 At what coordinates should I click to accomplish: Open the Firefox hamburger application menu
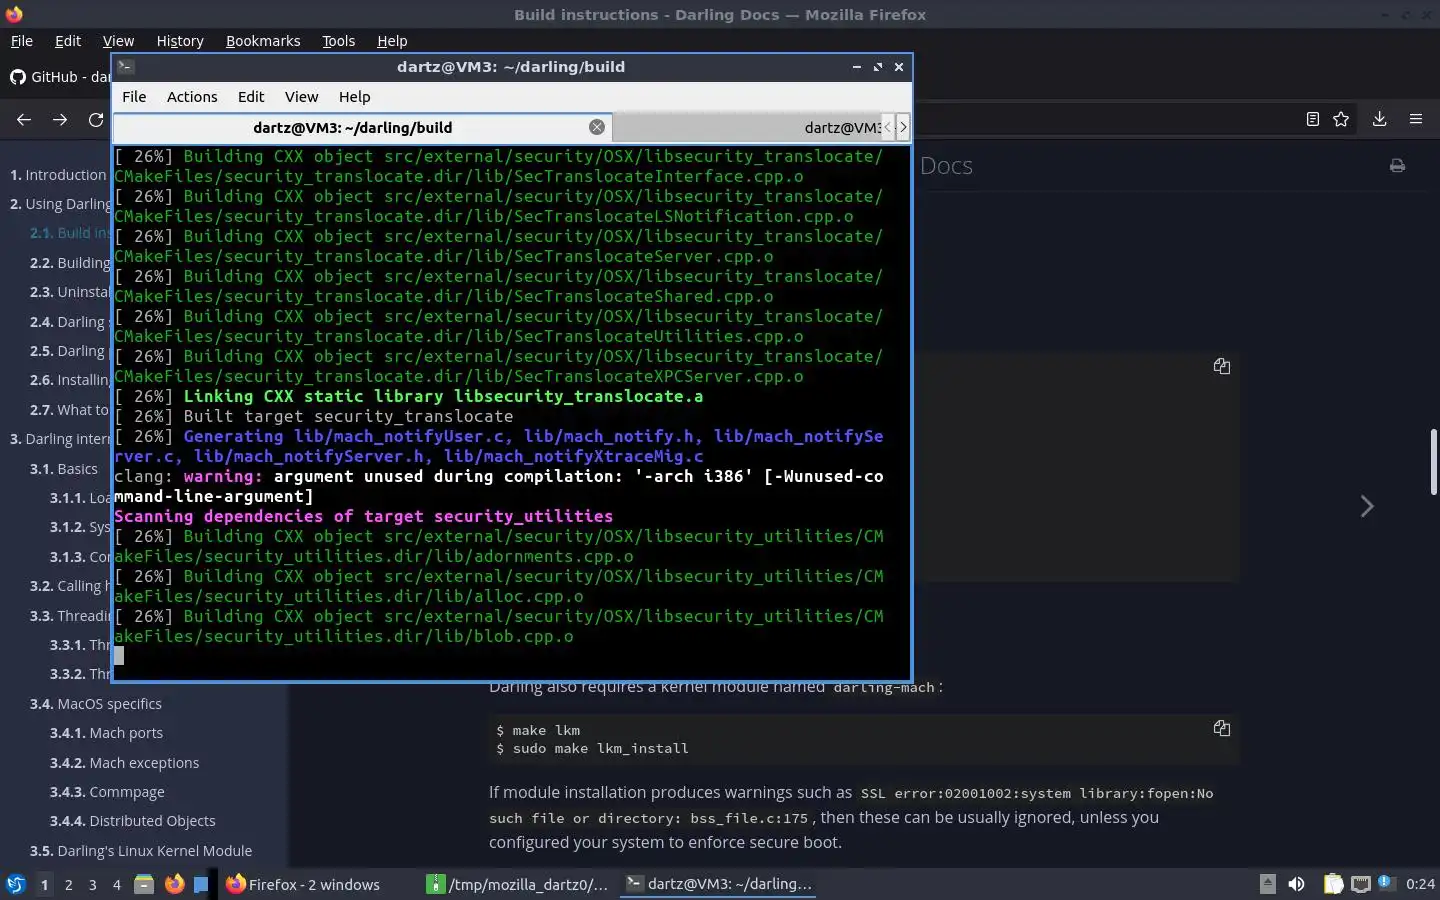pos(1415,119)
